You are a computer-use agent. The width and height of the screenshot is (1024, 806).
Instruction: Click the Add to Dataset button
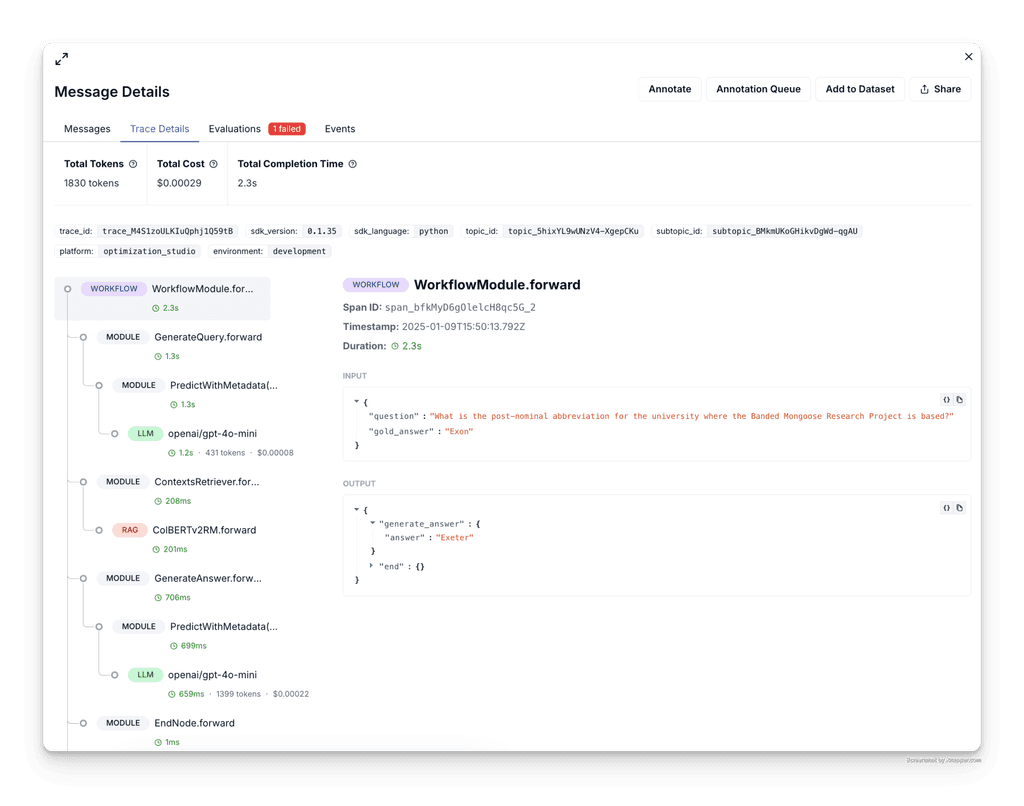pos(859,89)
